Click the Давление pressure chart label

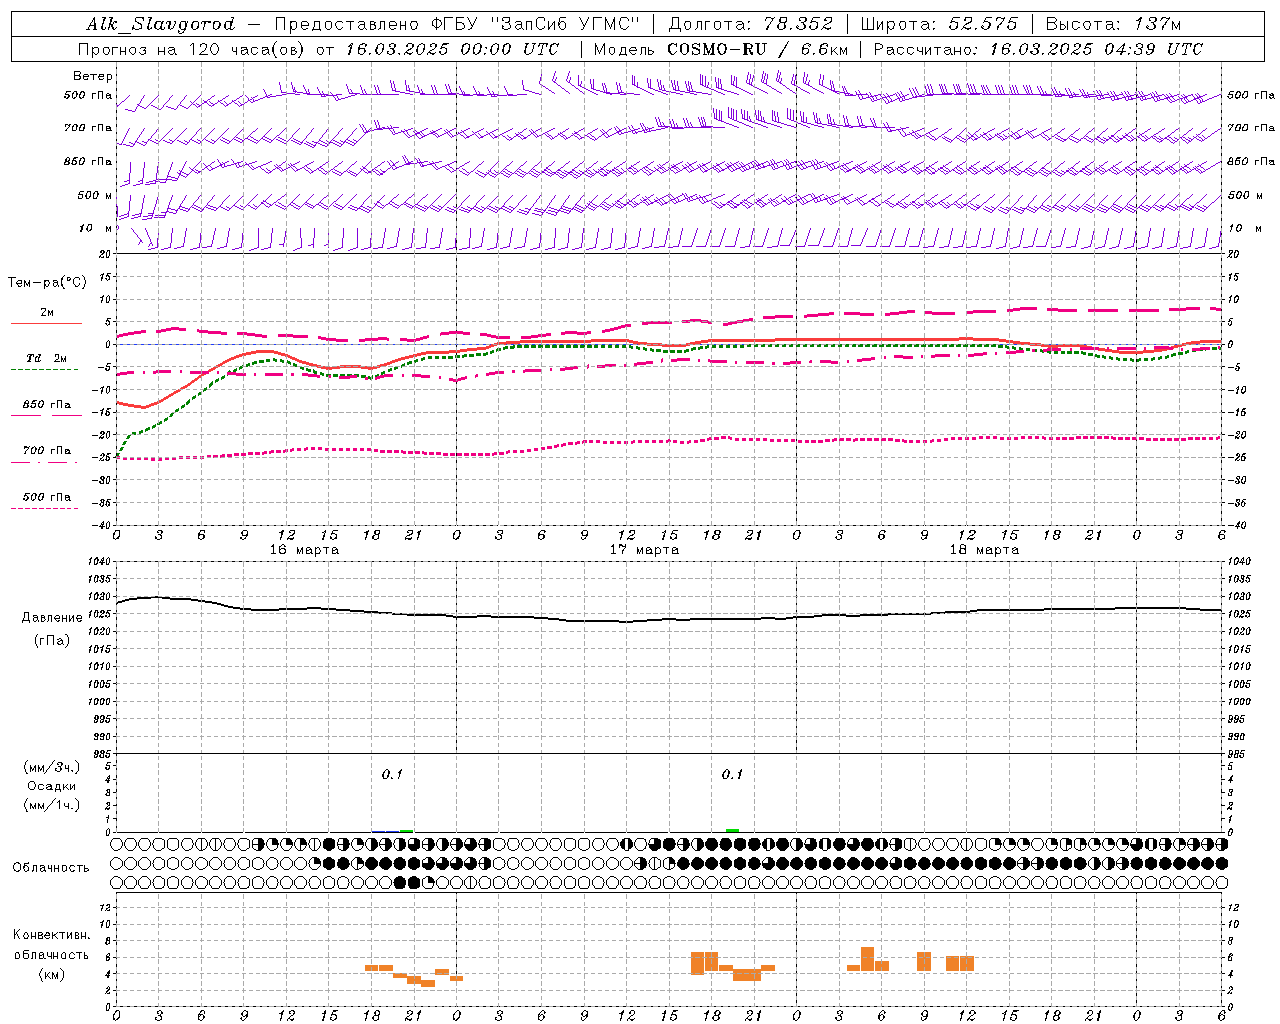51,618
